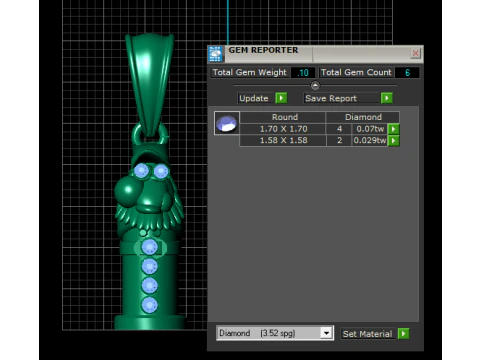Click the green arrow on the 0.029tw row
Screen dimensions: 480x360
tap(394, 141)
